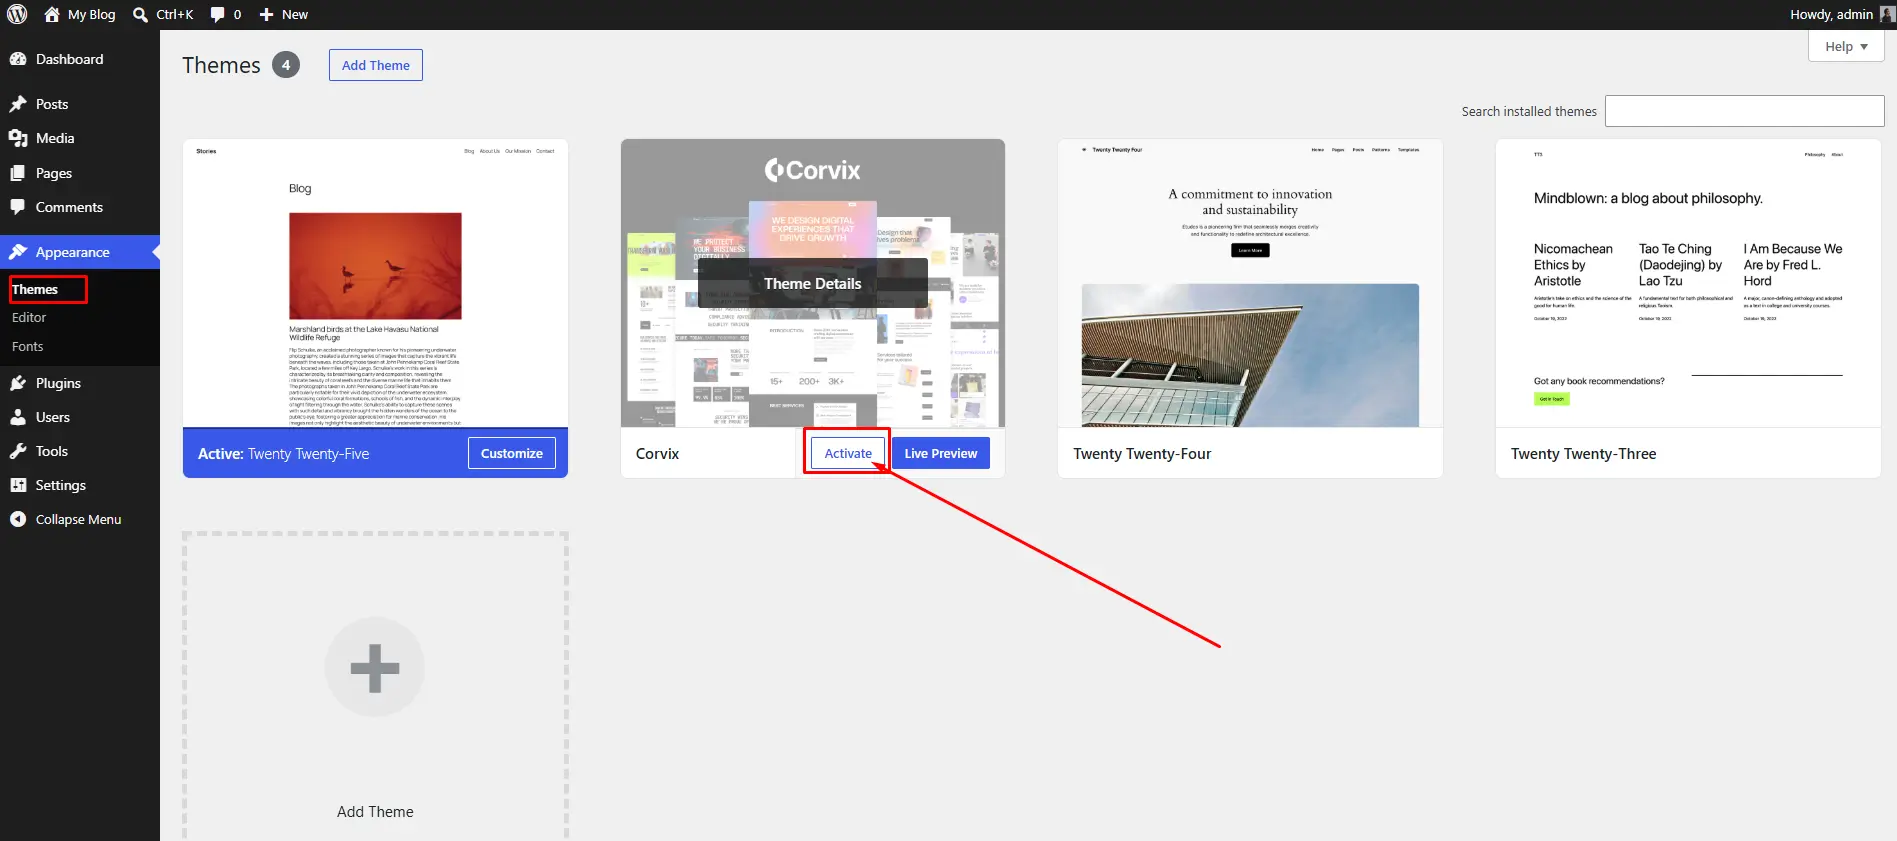Click Live Preview for Corvix
The image size is (1897, 841).
click(941, 453)
